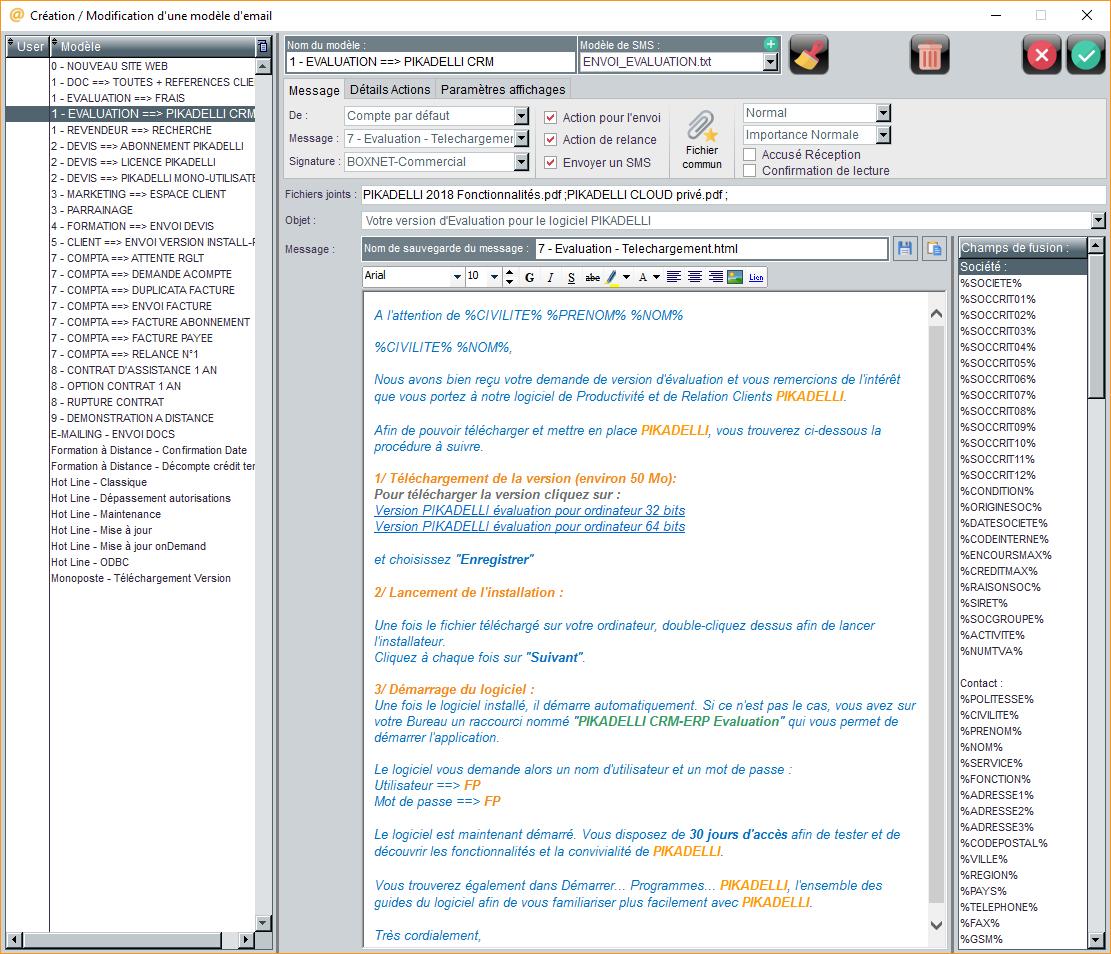This screenshot has width=1111, height=954.
Task: Align text right
Action: tap(716, 277)
